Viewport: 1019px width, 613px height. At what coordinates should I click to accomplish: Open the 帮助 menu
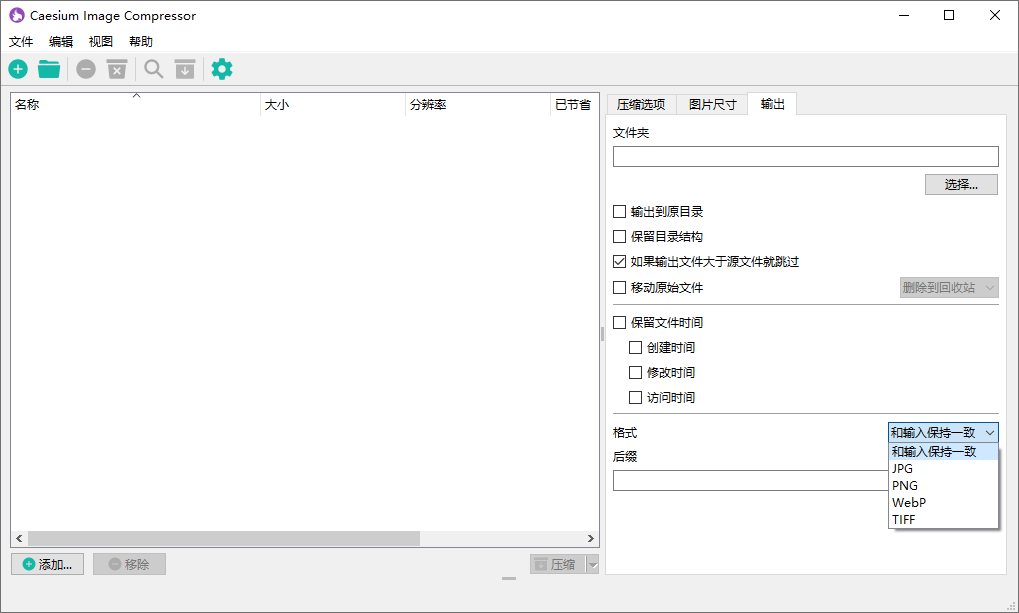(141, 42)
